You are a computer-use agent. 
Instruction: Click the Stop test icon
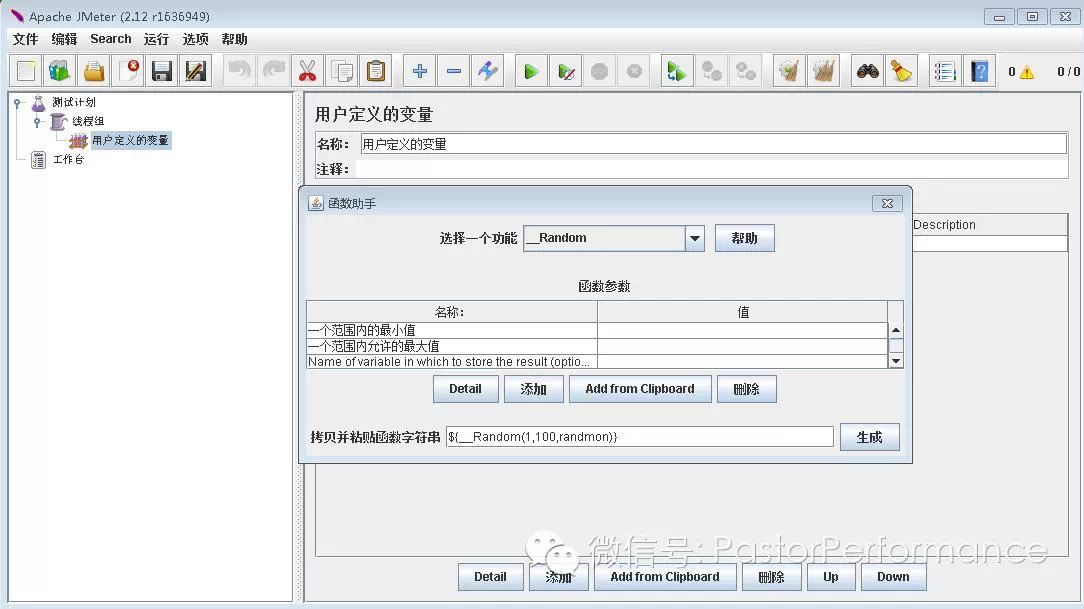[599, 71]
